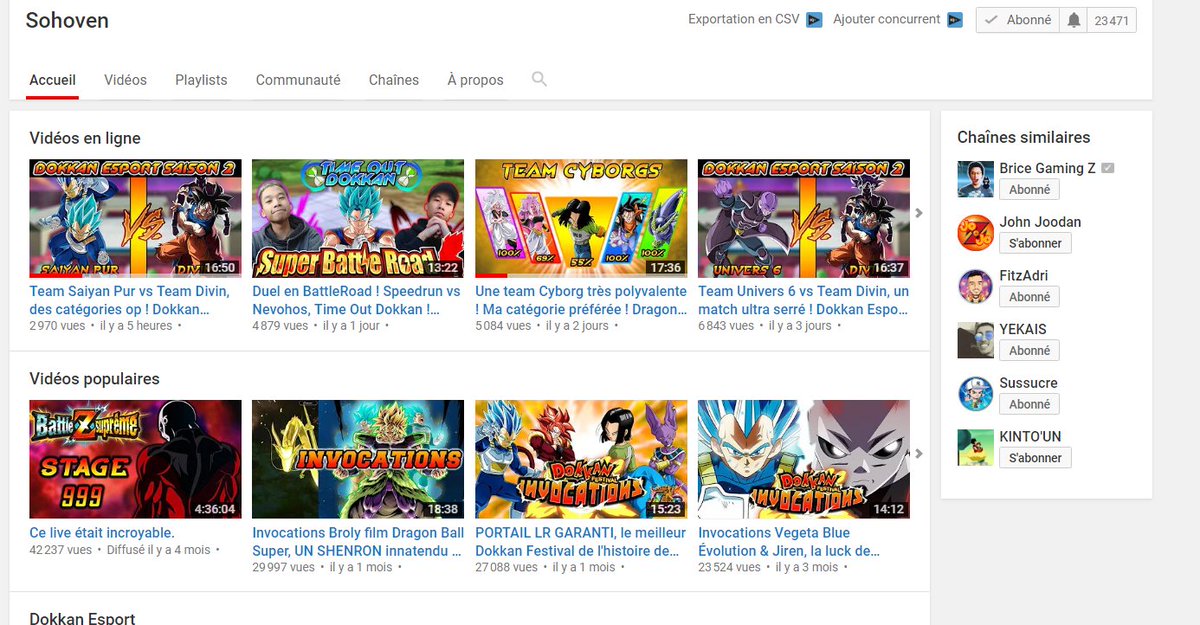Click the Team Cyborgs 17:36 thumbnail
1200x625 pixels.
[581, 218]
